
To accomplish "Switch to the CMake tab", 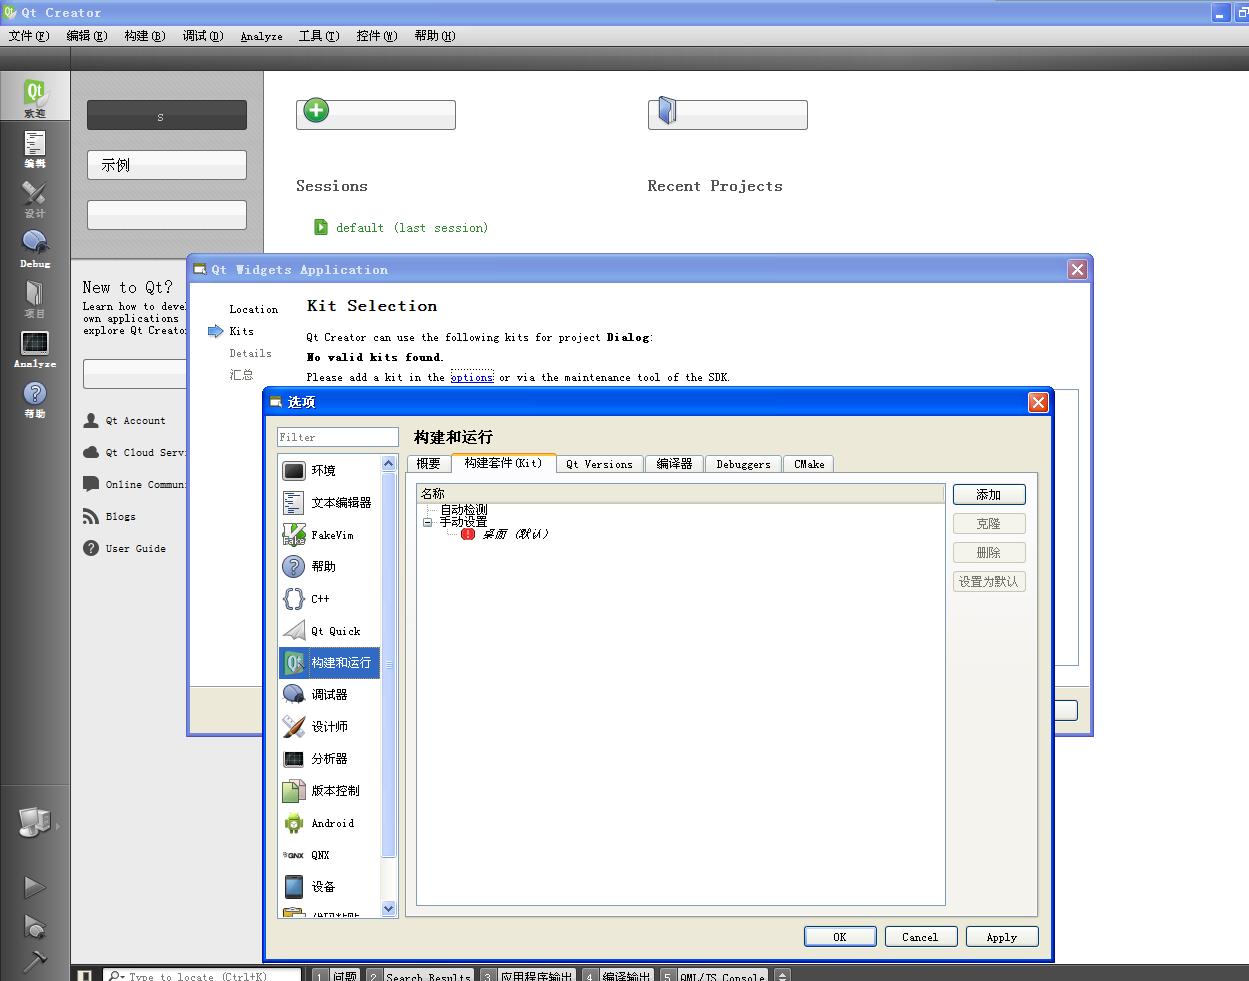I will tap(809, 464).
